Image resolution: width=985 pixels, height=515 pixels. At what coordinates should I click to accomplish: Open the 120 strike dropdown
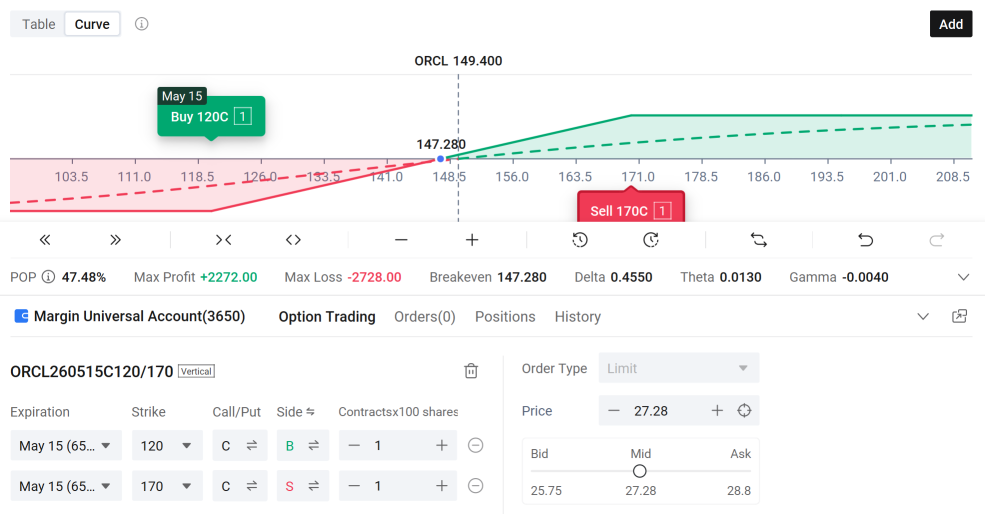167,445
